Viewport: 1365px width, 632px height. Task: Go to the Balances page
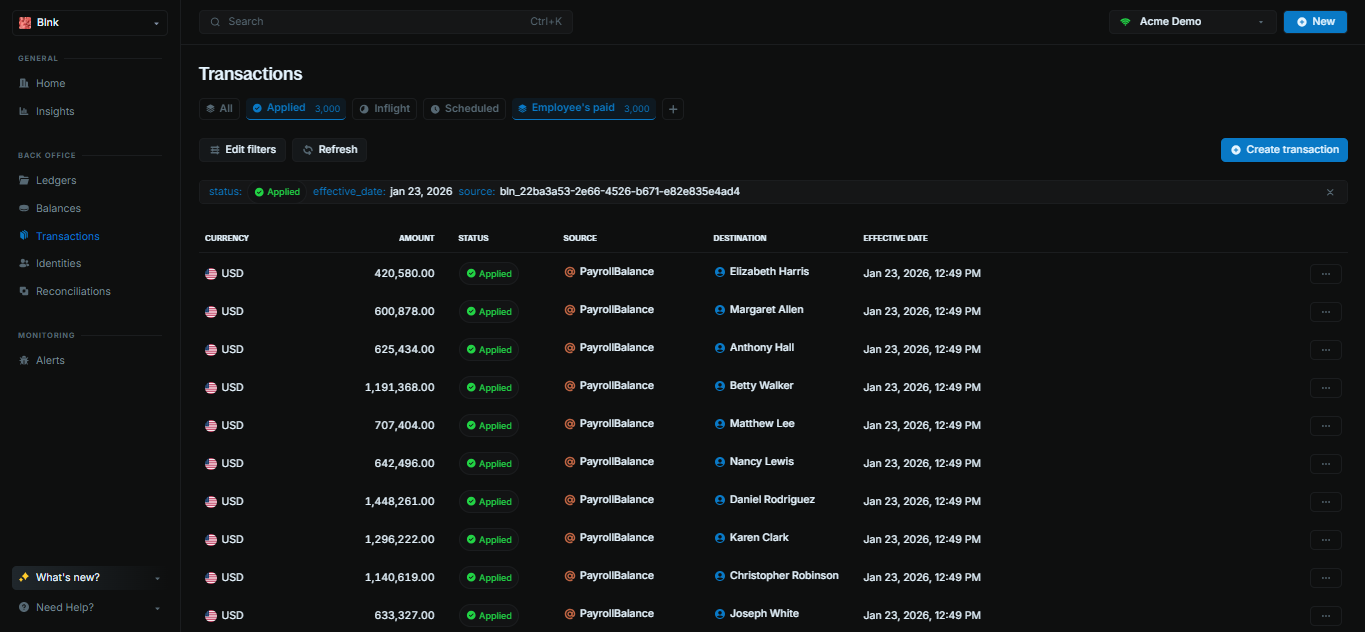(x=58, y=208)
